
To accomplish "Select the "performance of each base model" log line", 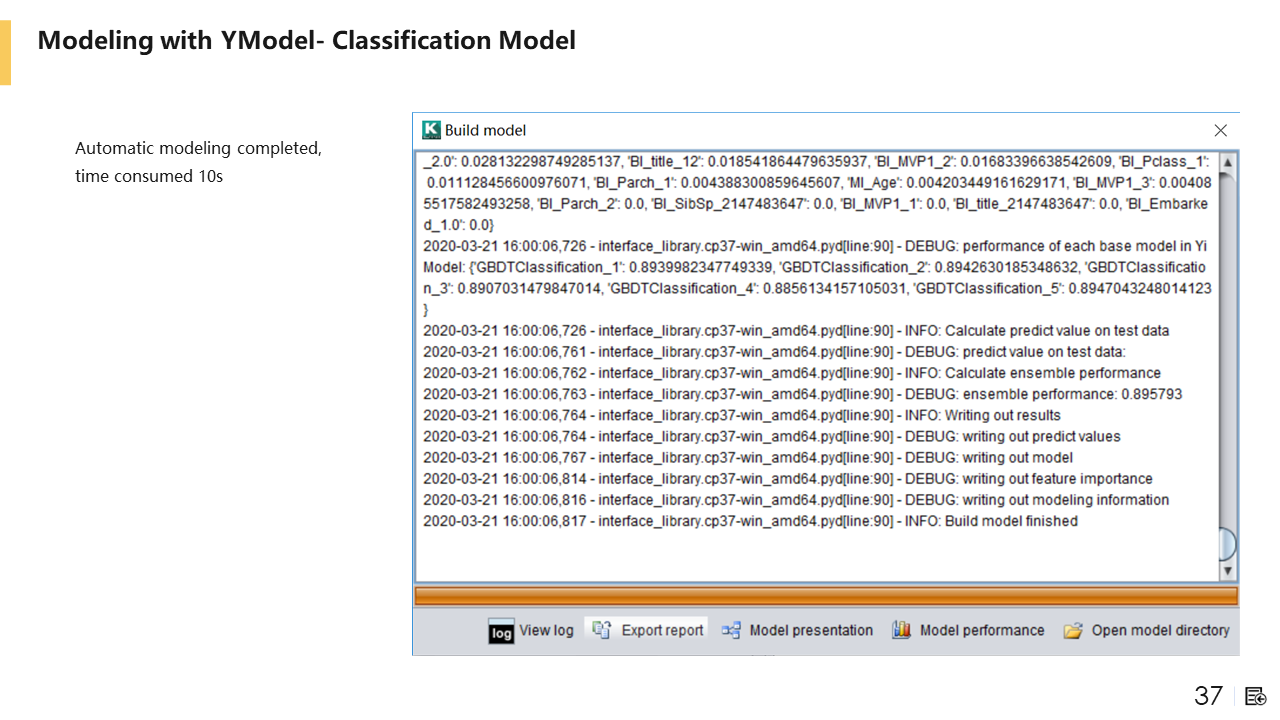I will (817, 278).
